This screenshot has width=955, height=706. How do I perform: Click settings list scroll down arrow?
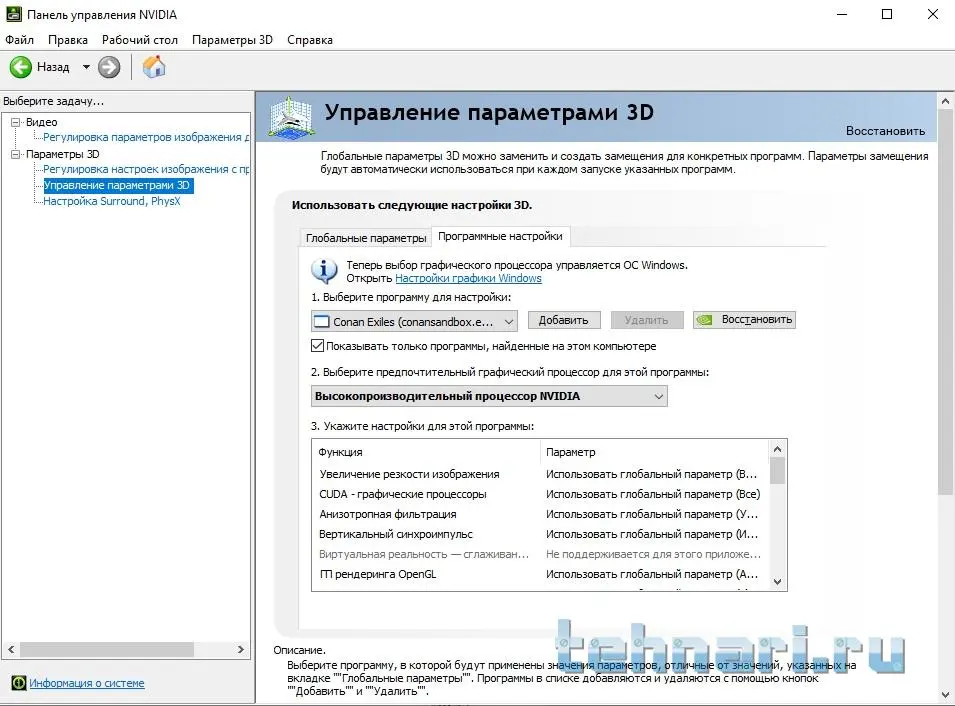(x=777, y=582)
